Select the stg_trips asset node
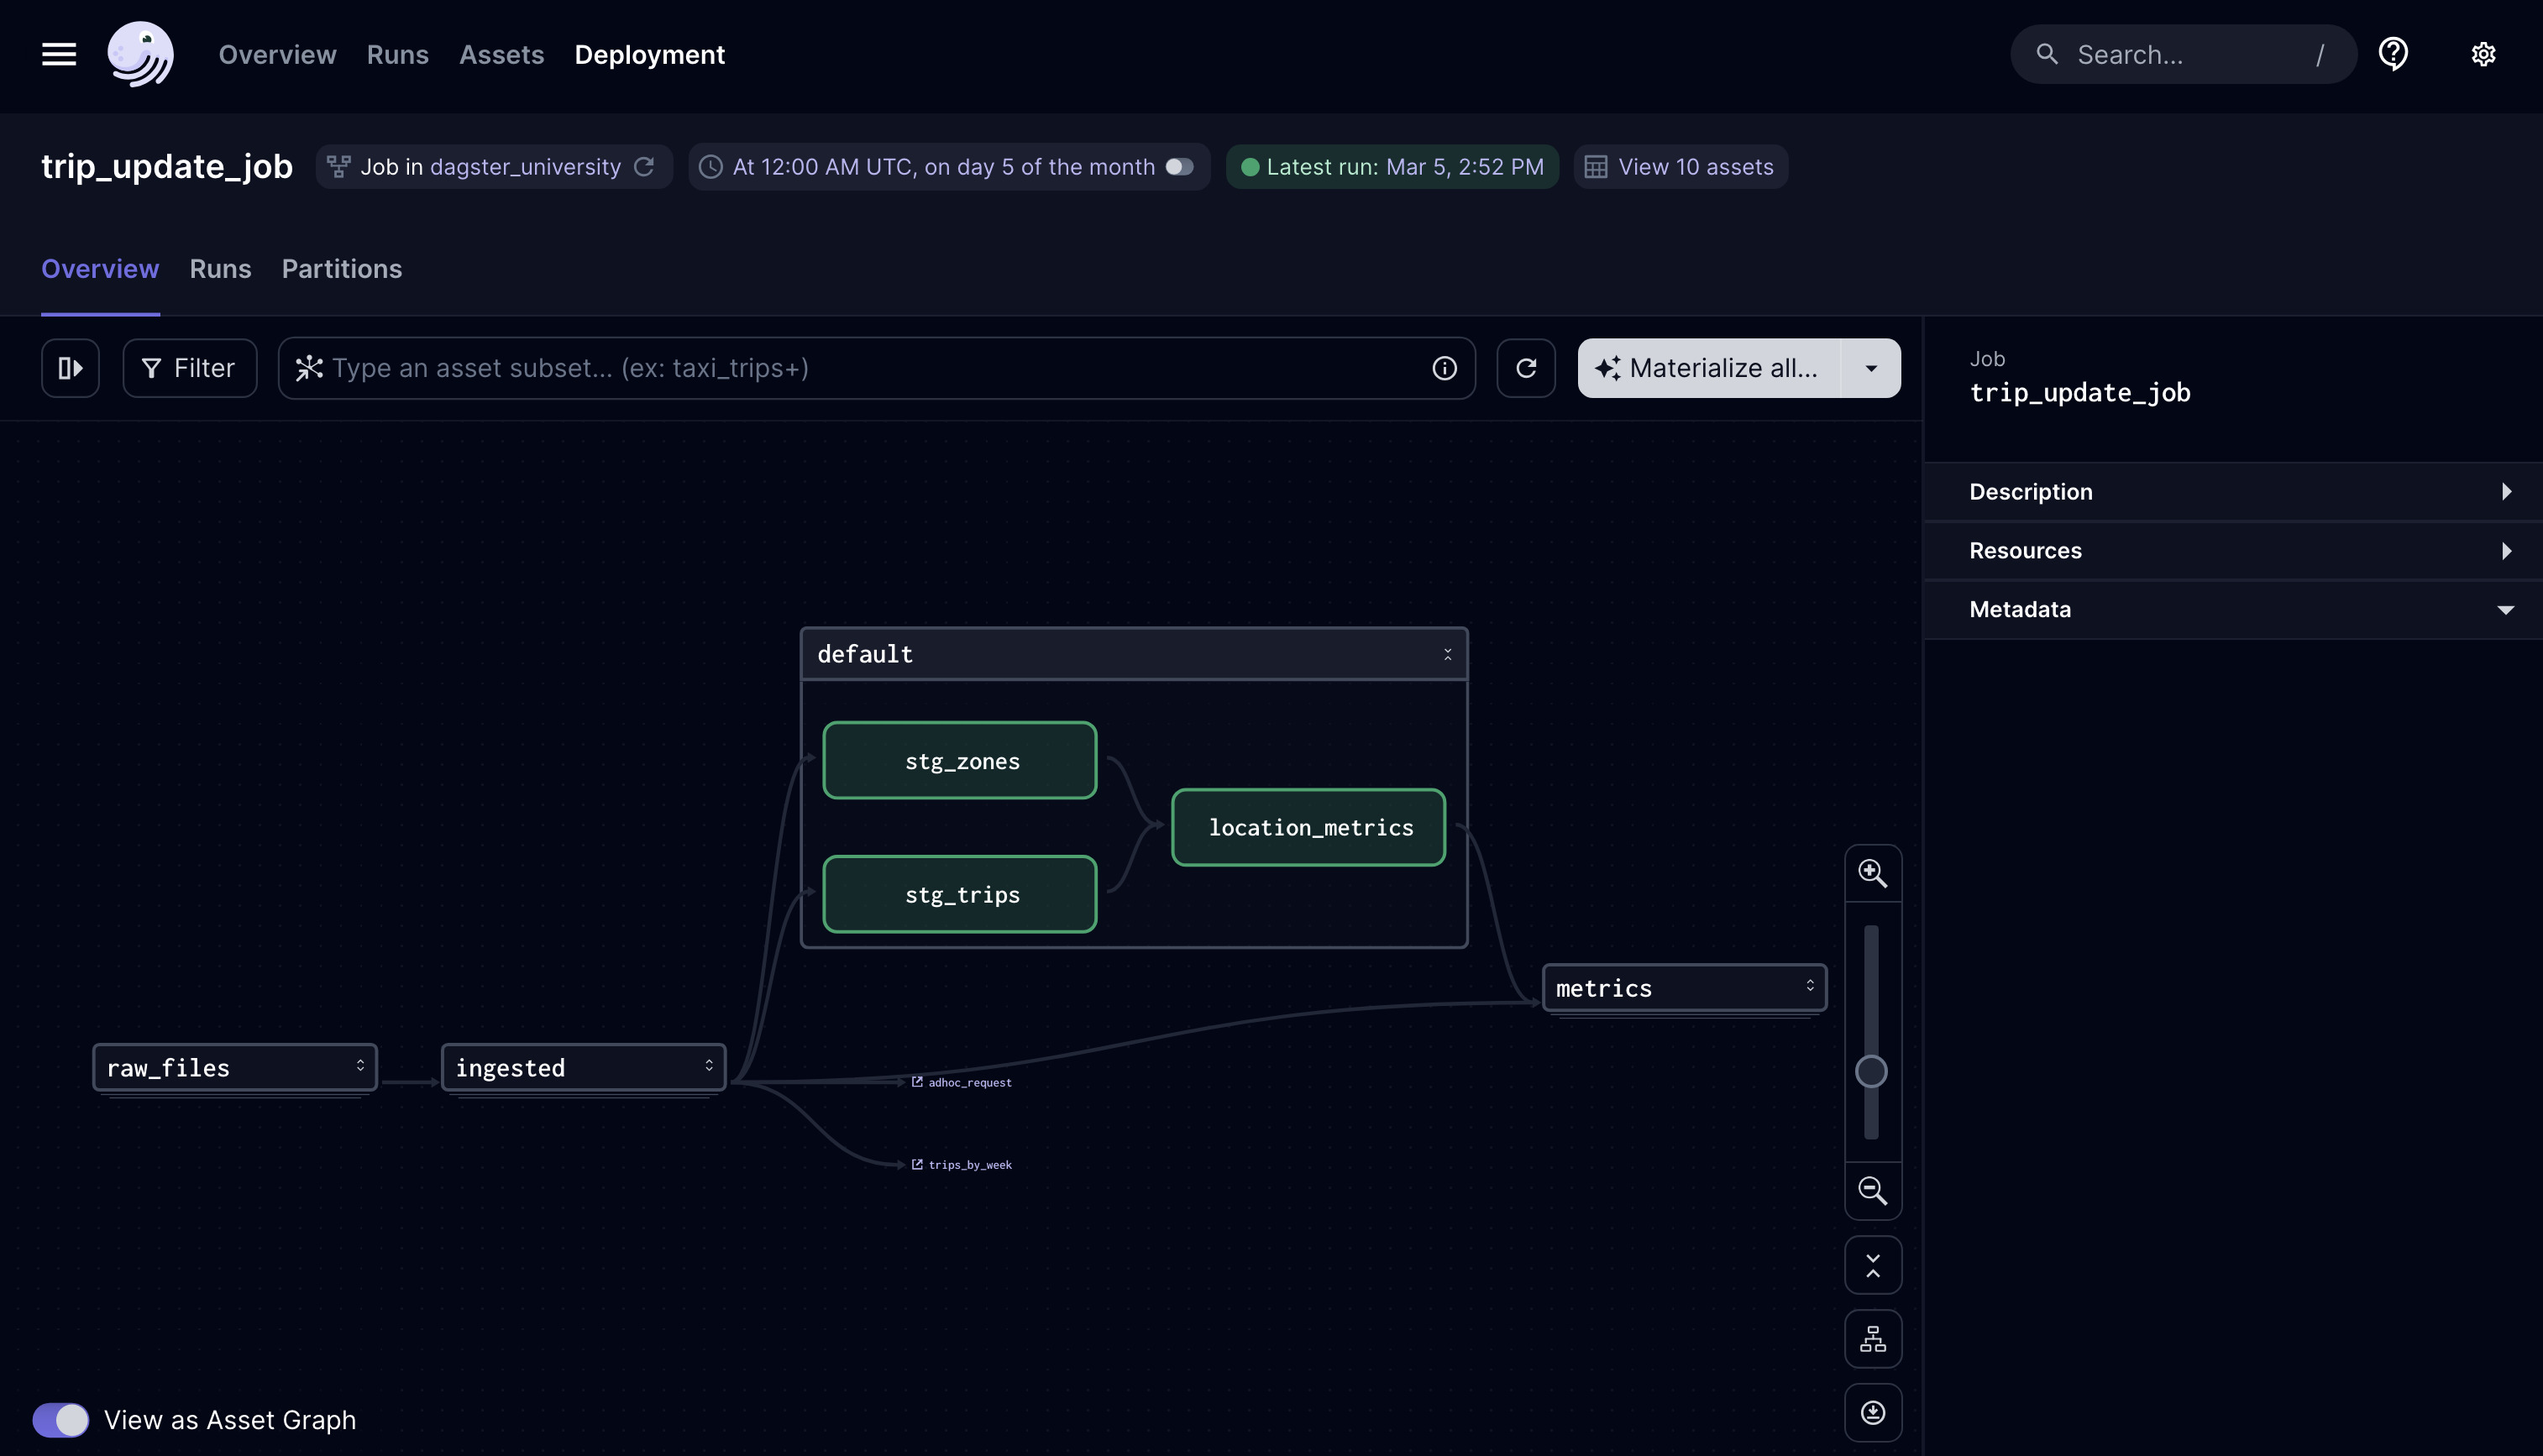 coord(960,894)
